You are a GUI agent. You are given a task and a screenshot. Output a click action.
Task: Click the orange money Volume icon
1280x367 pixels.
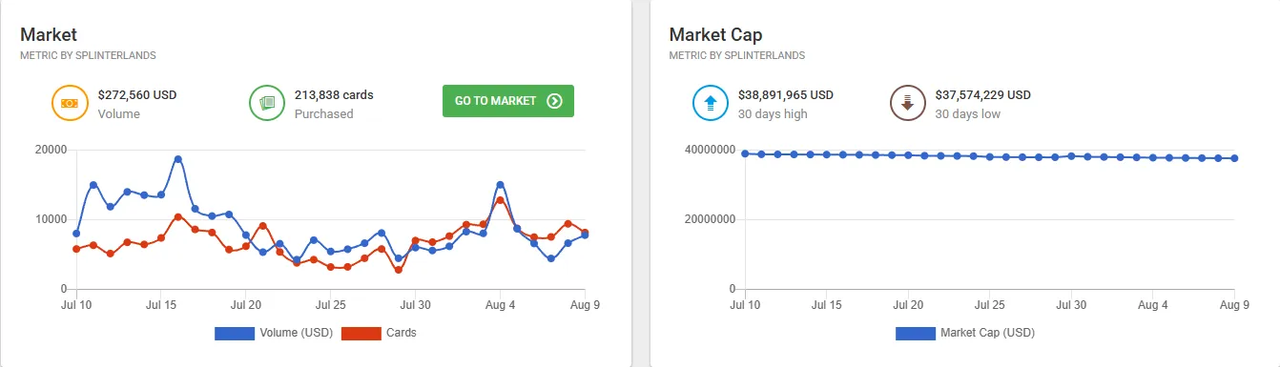coord(70,103)
